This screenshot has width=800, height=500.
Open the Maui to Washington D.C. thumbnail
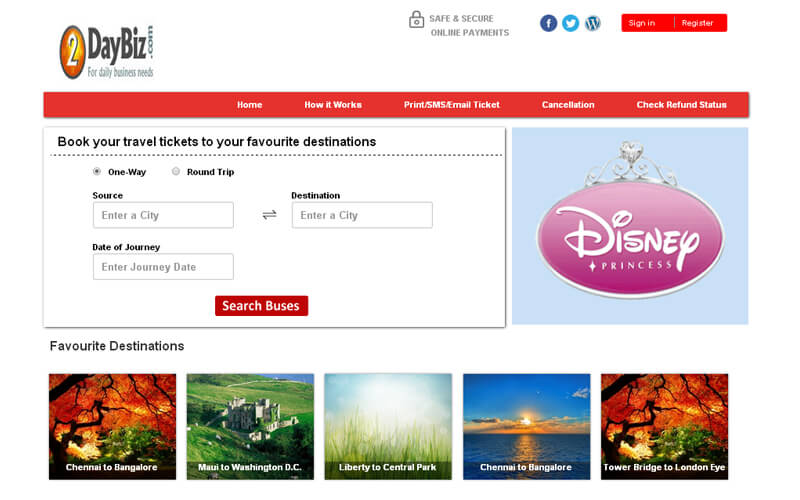pyautogui.click(x=250, y=427)
